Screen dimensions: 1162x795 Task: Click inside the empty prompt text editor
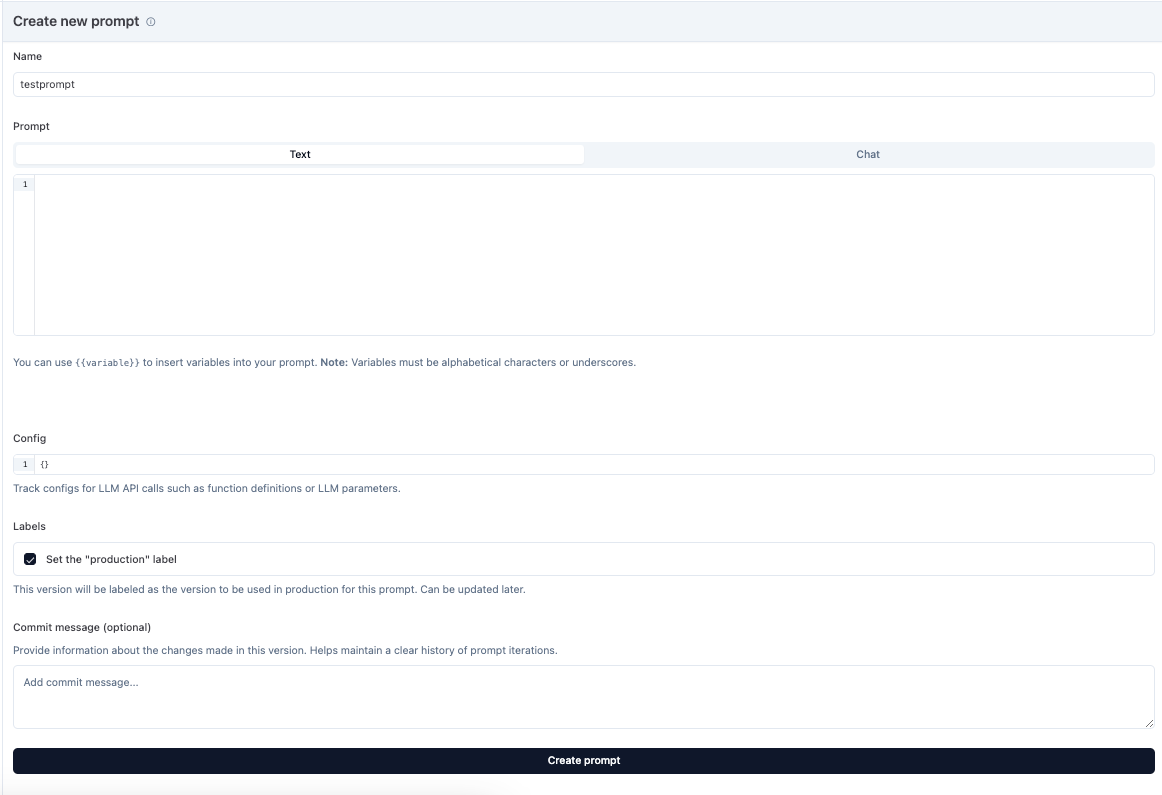[593, 255]
